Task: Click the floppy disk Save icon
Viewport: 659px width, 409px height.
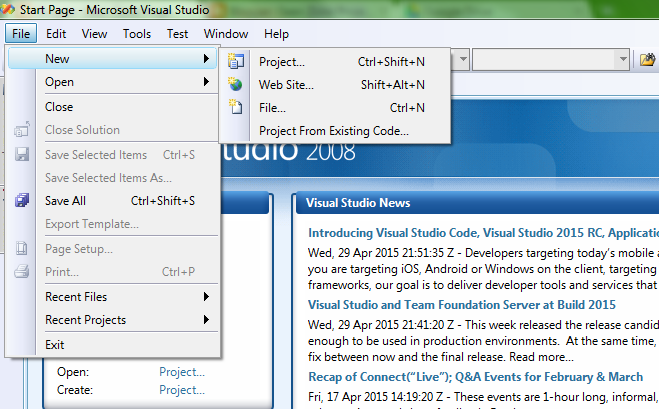Action: pyautogui.click(x=22, y=154)
